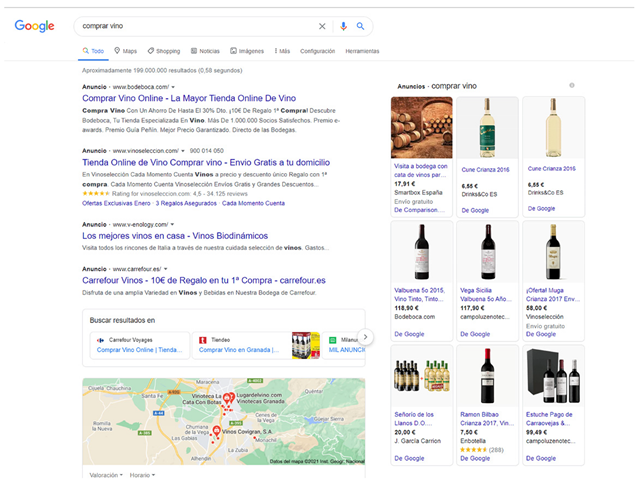Click the Google logo

pos(34,26)
